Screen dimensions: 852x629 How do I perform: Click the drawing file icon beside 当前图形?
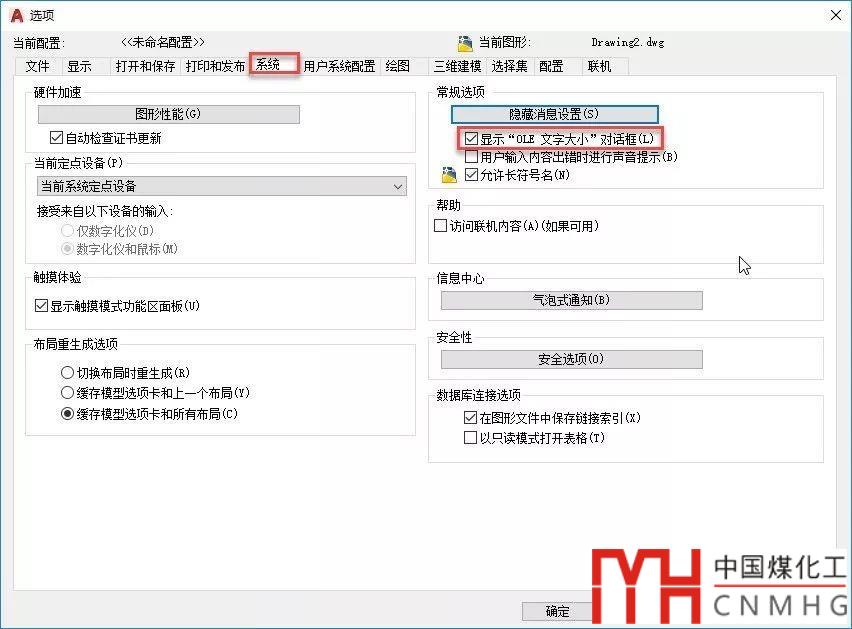465,43
